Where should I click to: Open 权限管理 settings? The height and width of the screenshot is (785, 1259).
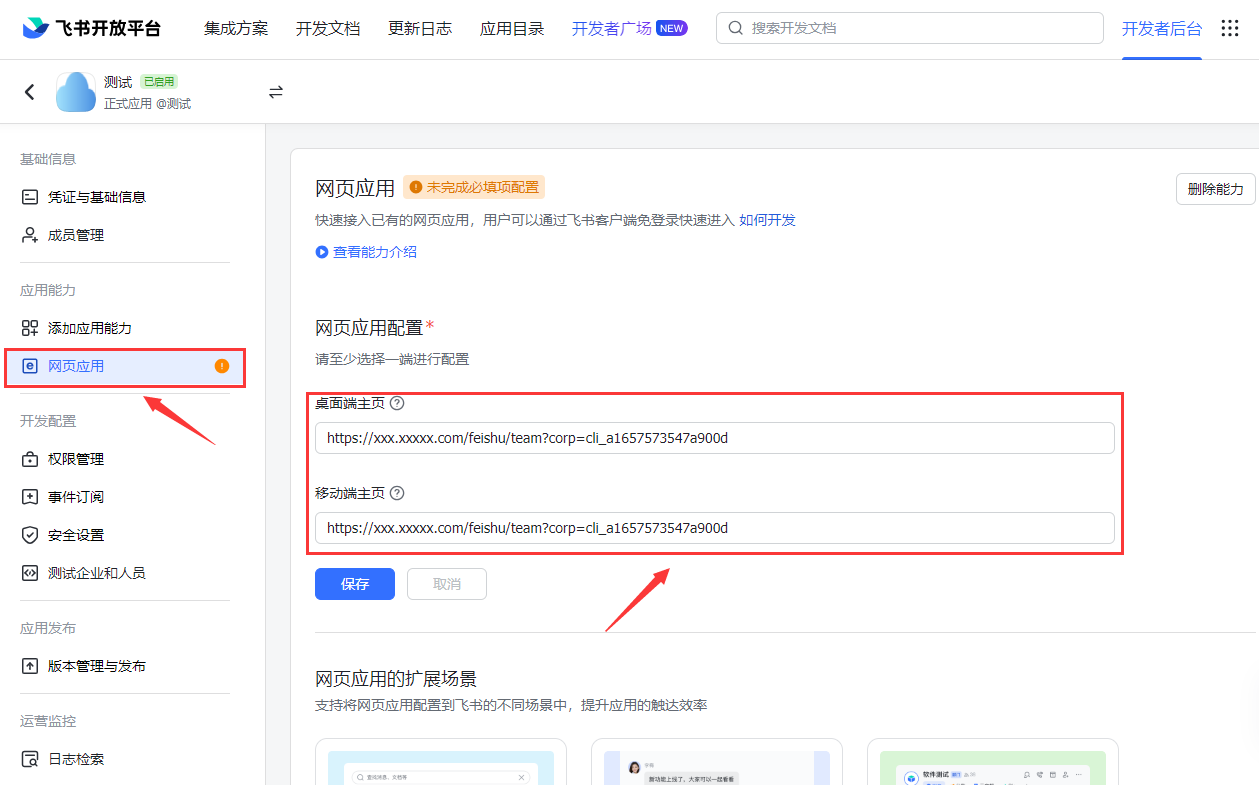75,459
